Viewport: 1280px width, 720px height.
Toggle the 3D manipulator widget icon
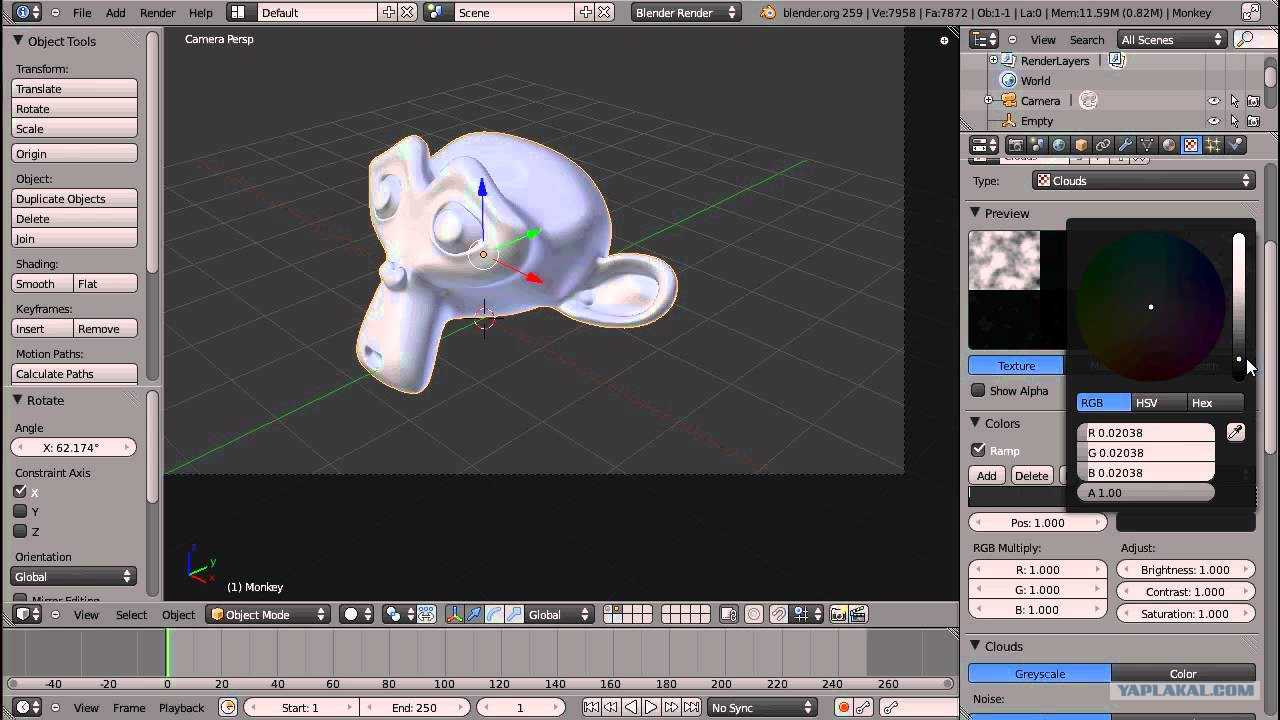click(454, 614)
